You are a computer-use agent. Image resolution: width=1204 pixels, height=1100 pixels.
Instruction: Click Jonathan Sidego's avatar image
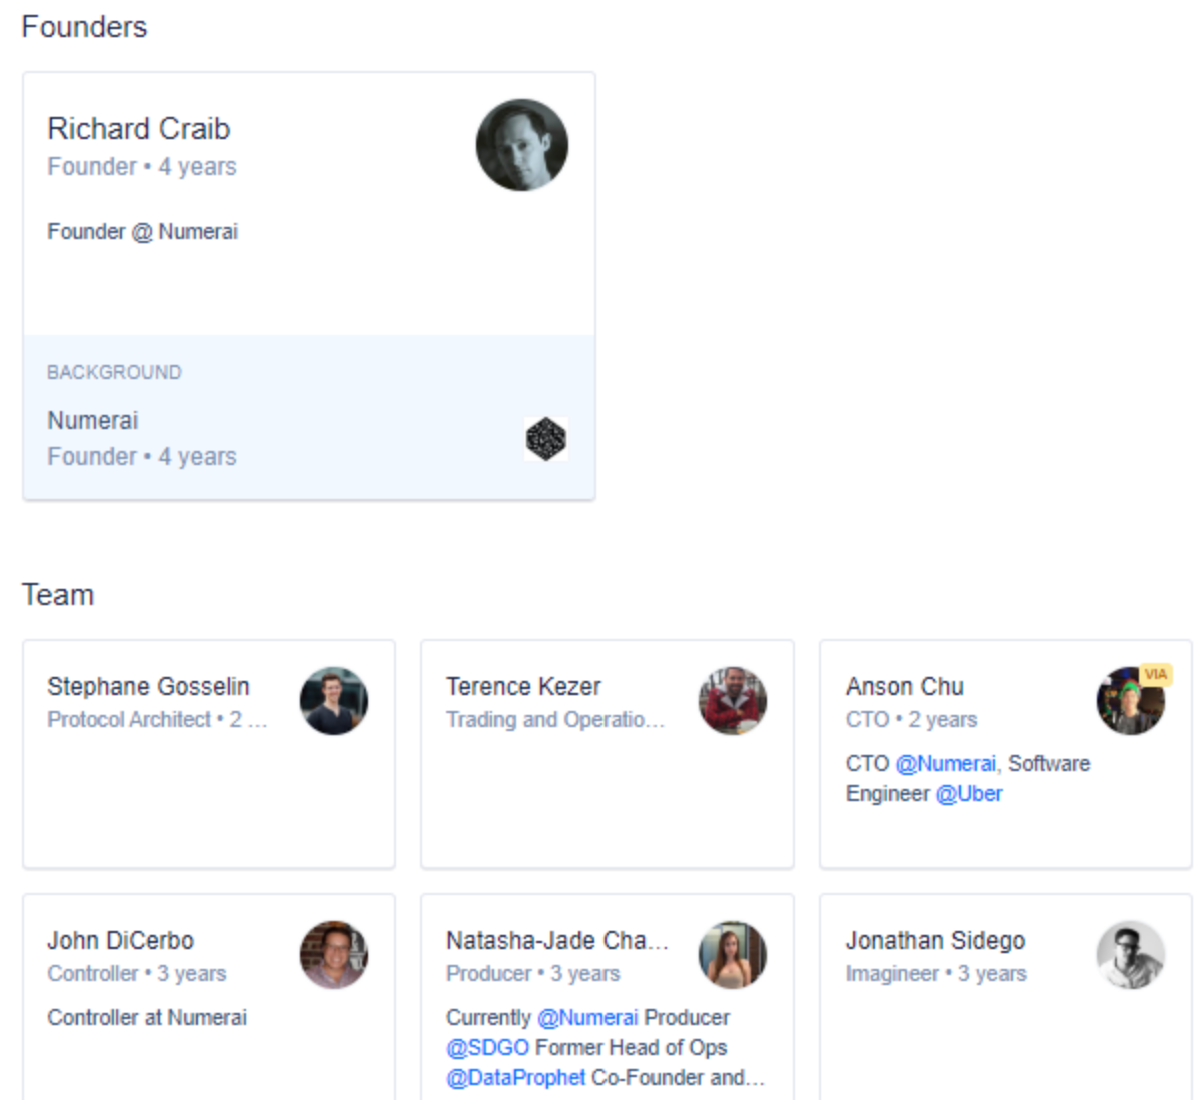[x=1131, y=955]
